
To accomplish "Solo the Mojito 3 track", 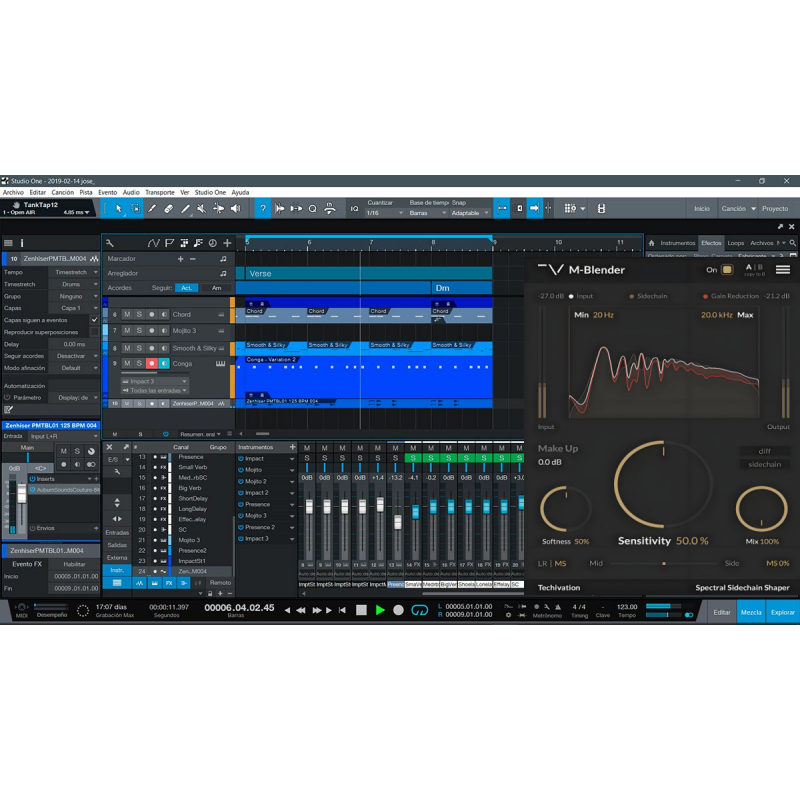I will tap(139, 331).
